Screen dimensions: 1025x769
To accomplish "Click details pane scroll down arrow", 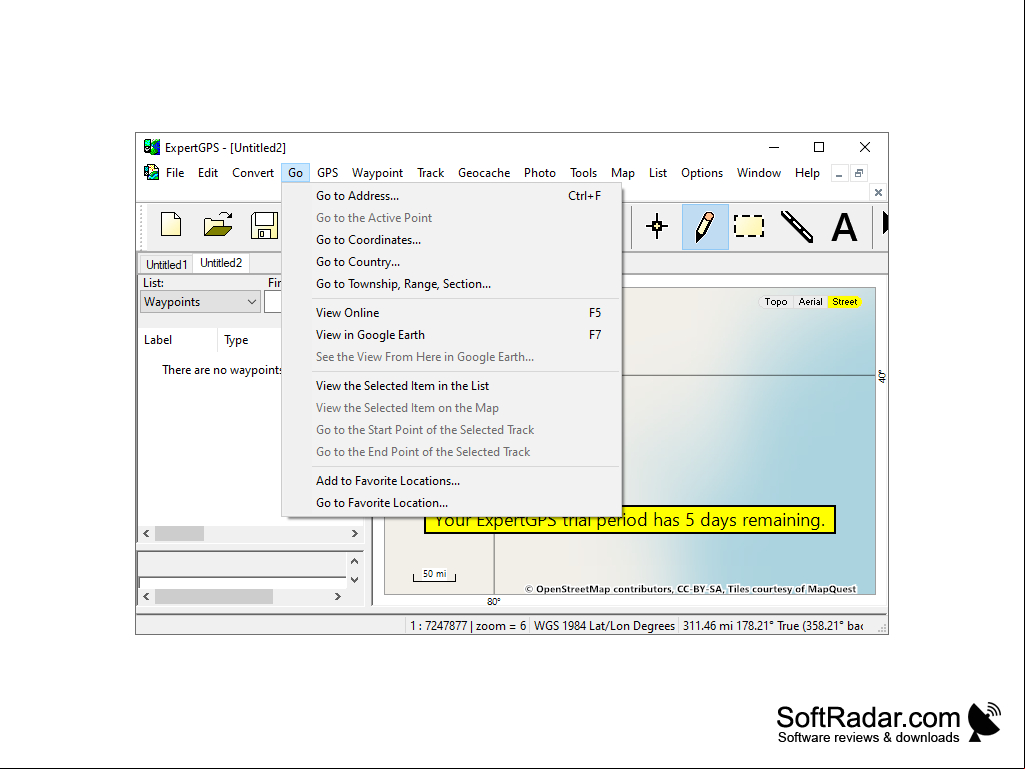I will [x=354, y=579].
